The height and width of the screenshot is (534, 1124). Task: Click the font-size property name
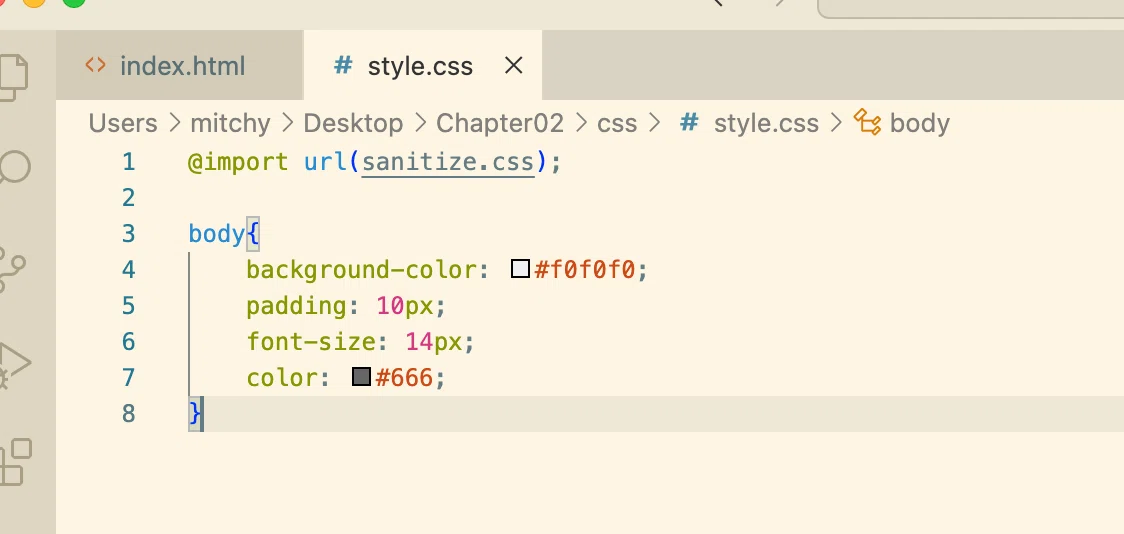[311, 342]
